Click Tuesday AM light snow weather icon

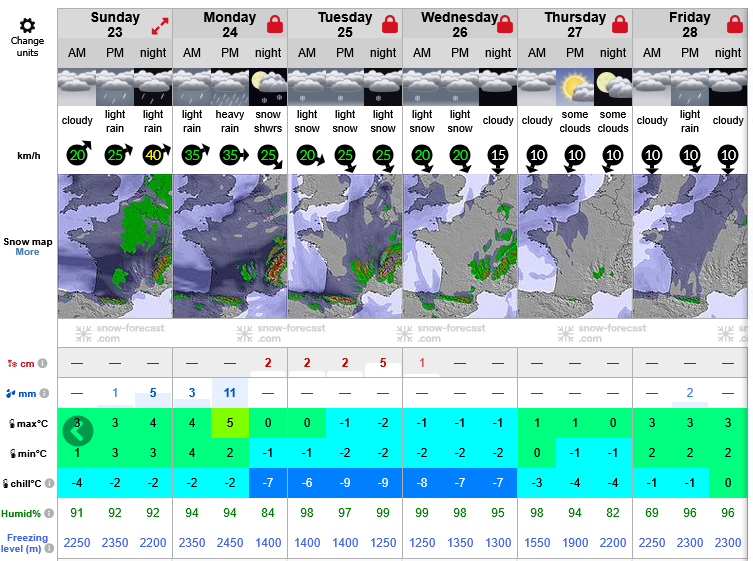(x=306, y=87)
